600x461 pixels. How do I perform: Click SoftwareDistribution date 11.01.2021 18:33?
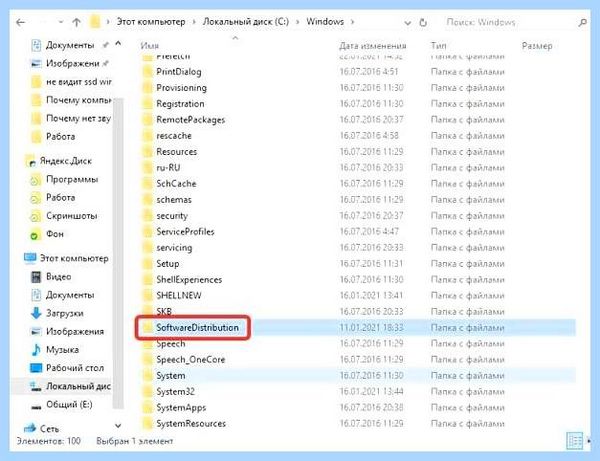[x=371, y=328]
